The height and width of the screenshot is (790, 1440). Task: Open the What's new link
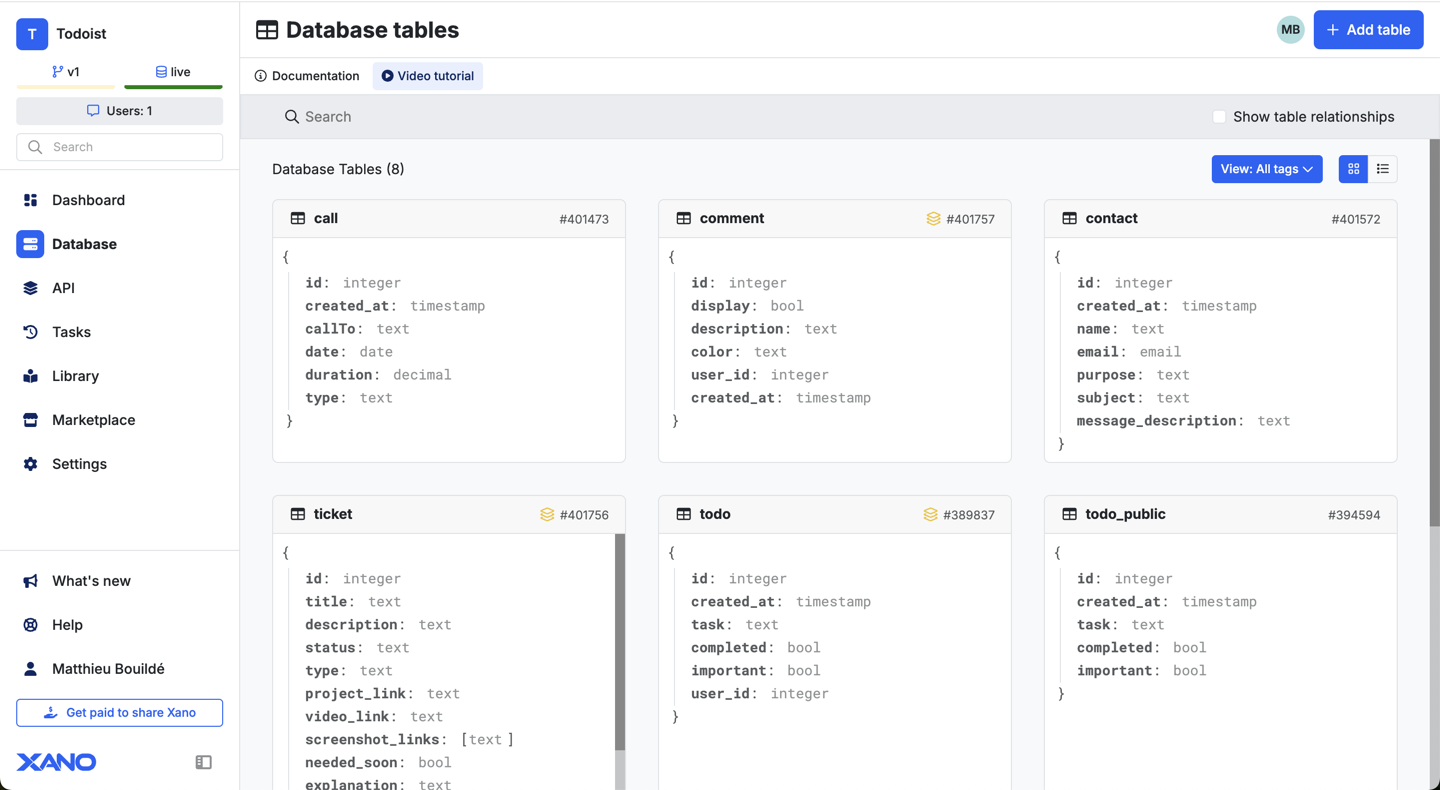point(92,581)
